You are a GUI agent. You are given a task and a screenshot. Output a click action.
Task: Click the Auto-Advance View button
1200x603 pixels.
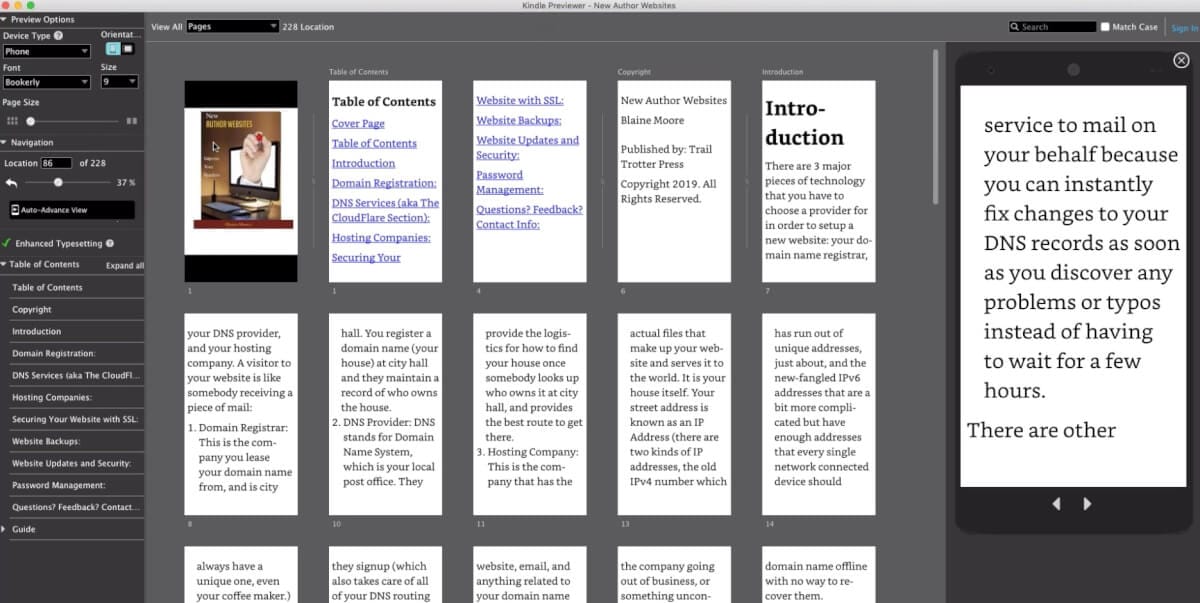pyautogui.click(x=70, y=210)
